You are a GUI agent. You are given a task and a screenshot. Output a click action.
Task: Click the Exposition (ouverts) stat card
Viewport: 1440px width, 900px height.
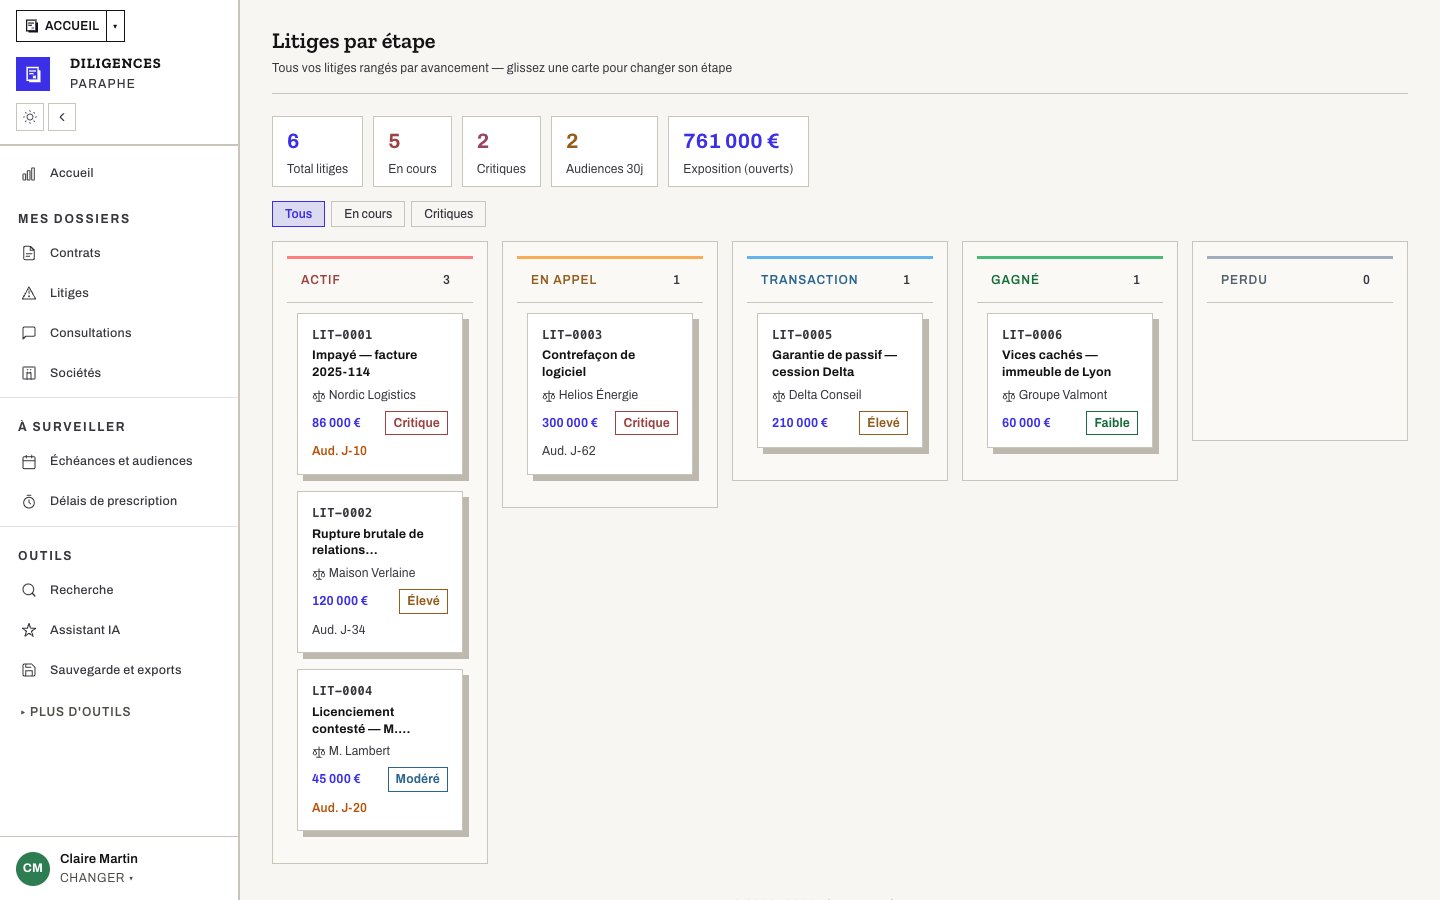[738, 152]
